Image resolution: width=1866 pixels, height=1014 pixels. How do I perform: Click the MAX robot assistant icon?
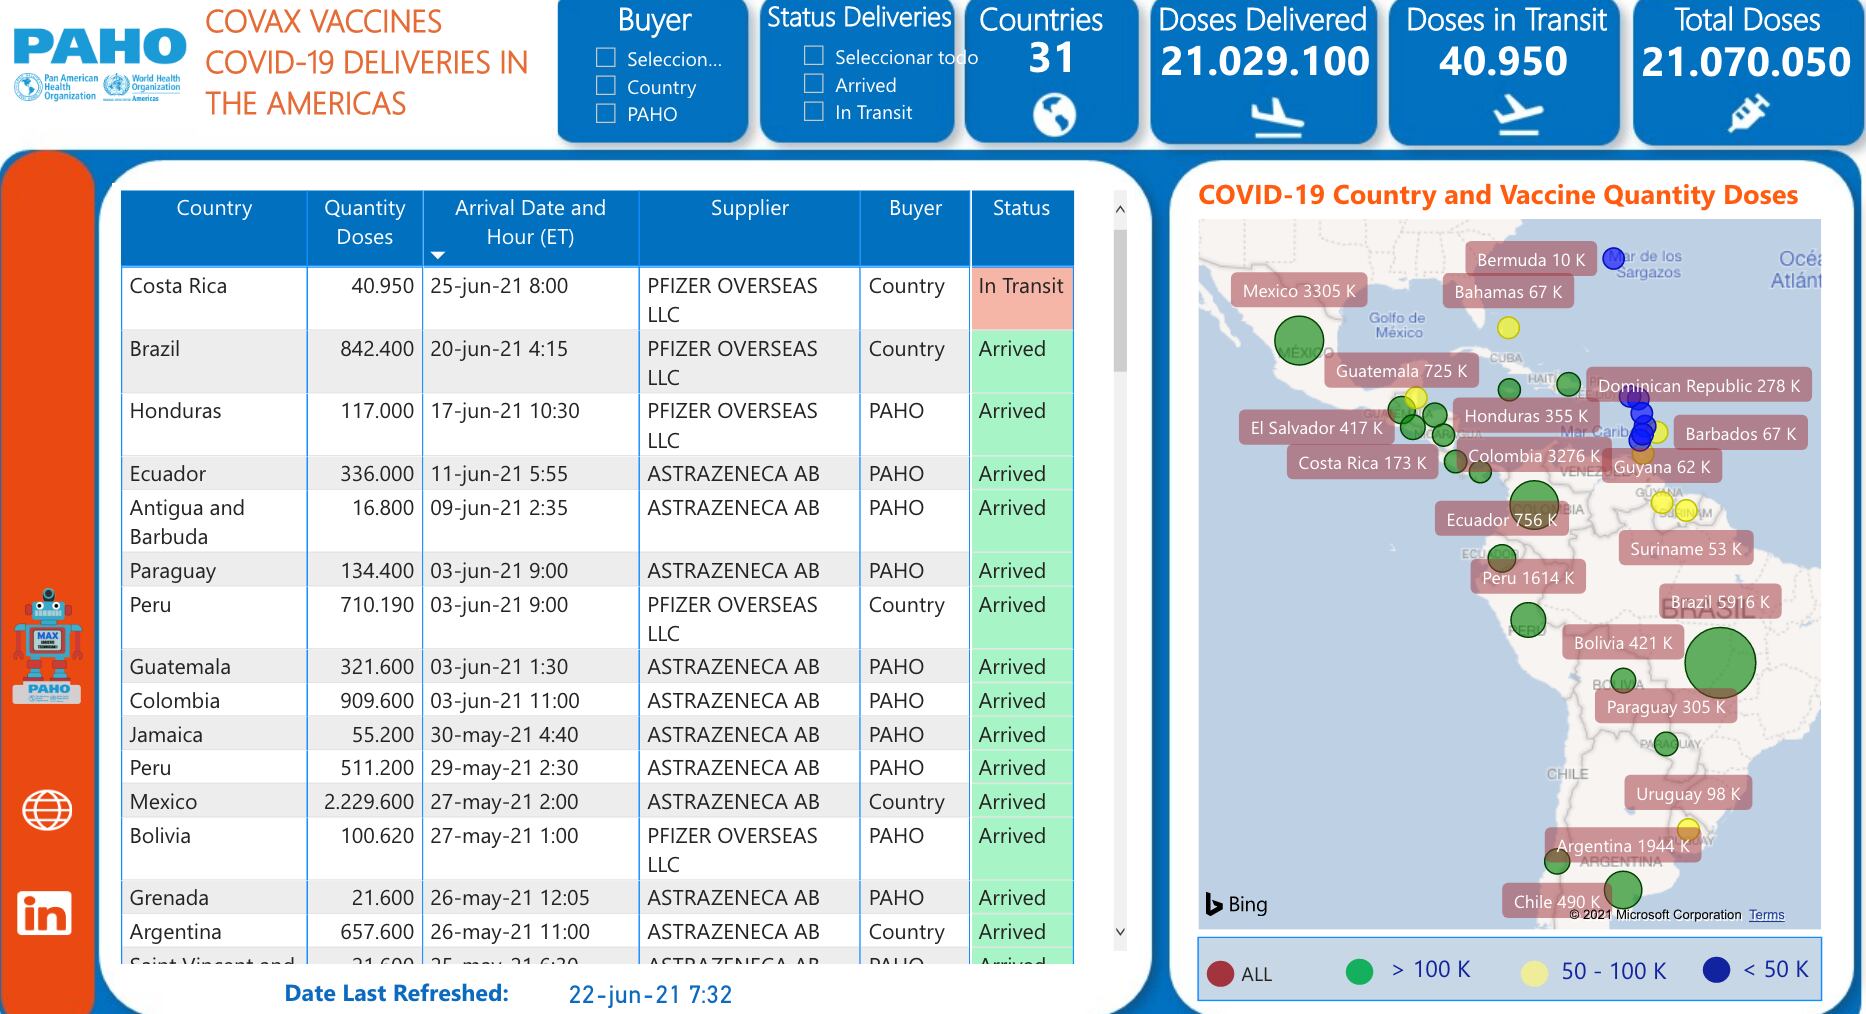point(47,646)
